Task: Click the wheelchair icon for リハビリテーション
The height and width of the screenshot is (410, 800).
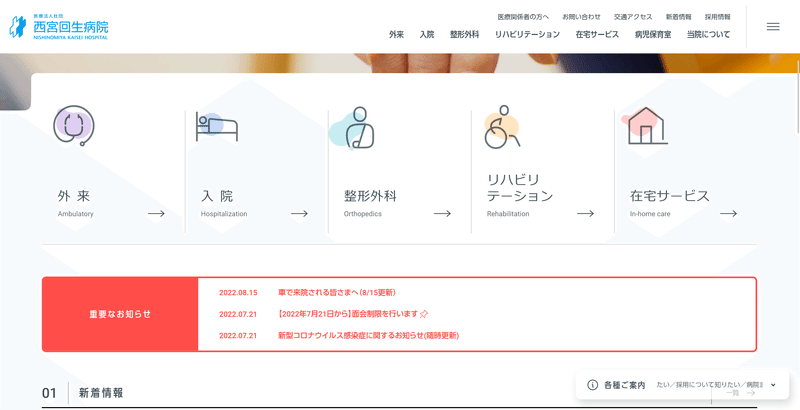Action: 502,127
